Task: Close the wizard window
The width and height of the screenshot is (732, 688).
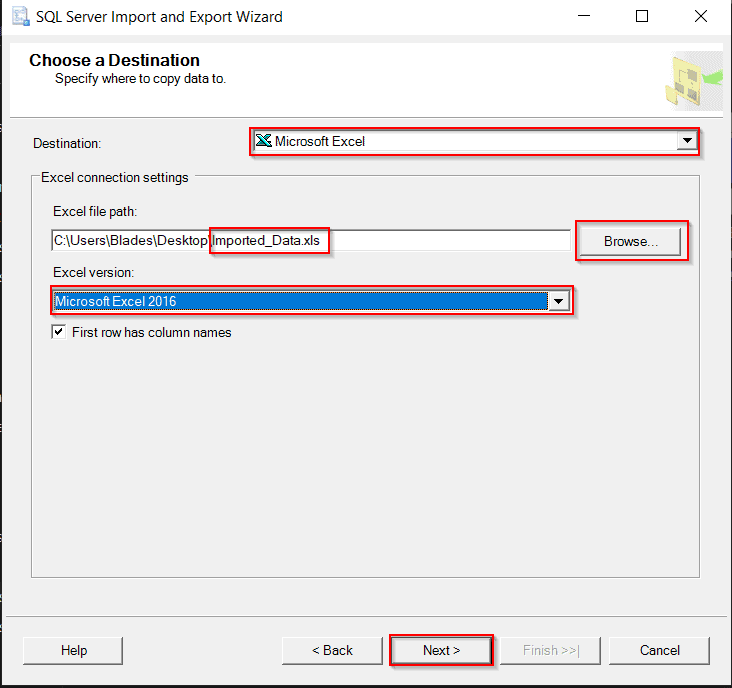Action: [701, 16]
